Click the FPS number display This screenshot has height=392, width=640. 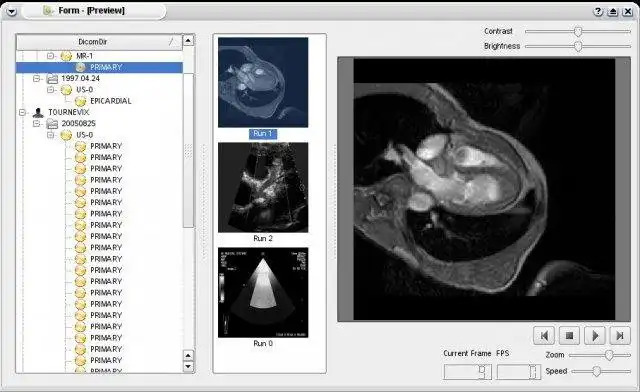pyautogui.click(x=519, y=372)
